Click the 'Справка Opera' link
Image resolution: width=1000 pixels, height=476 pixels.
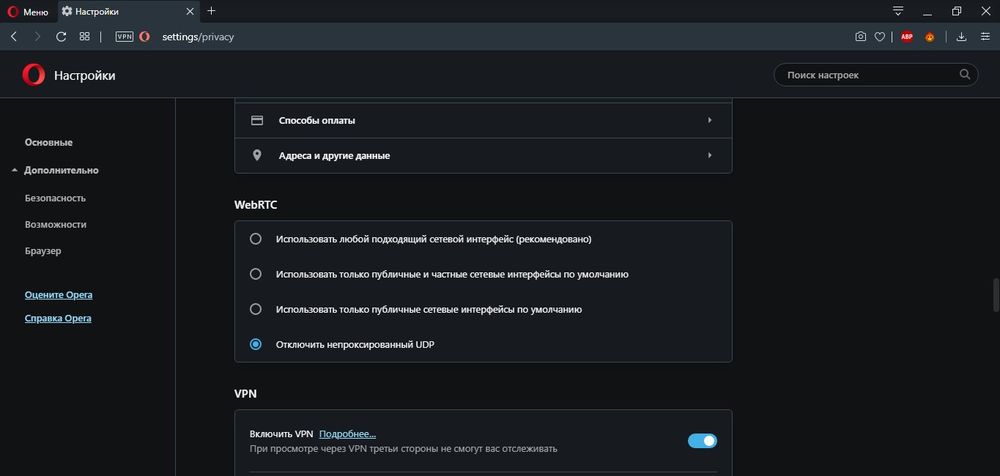tap(58, 318)
